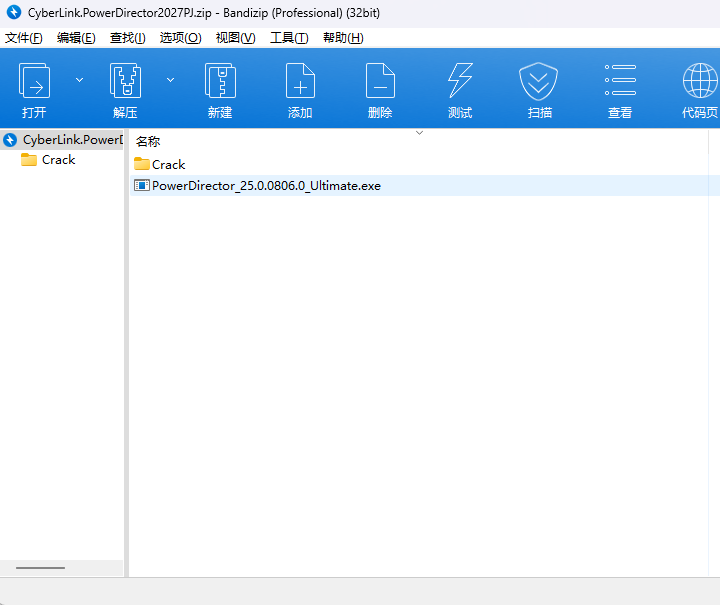Click the Bandizip logo in the title bar
This screenshot has width=720, height=605.
pyautogui.click(x=14, y=12)
